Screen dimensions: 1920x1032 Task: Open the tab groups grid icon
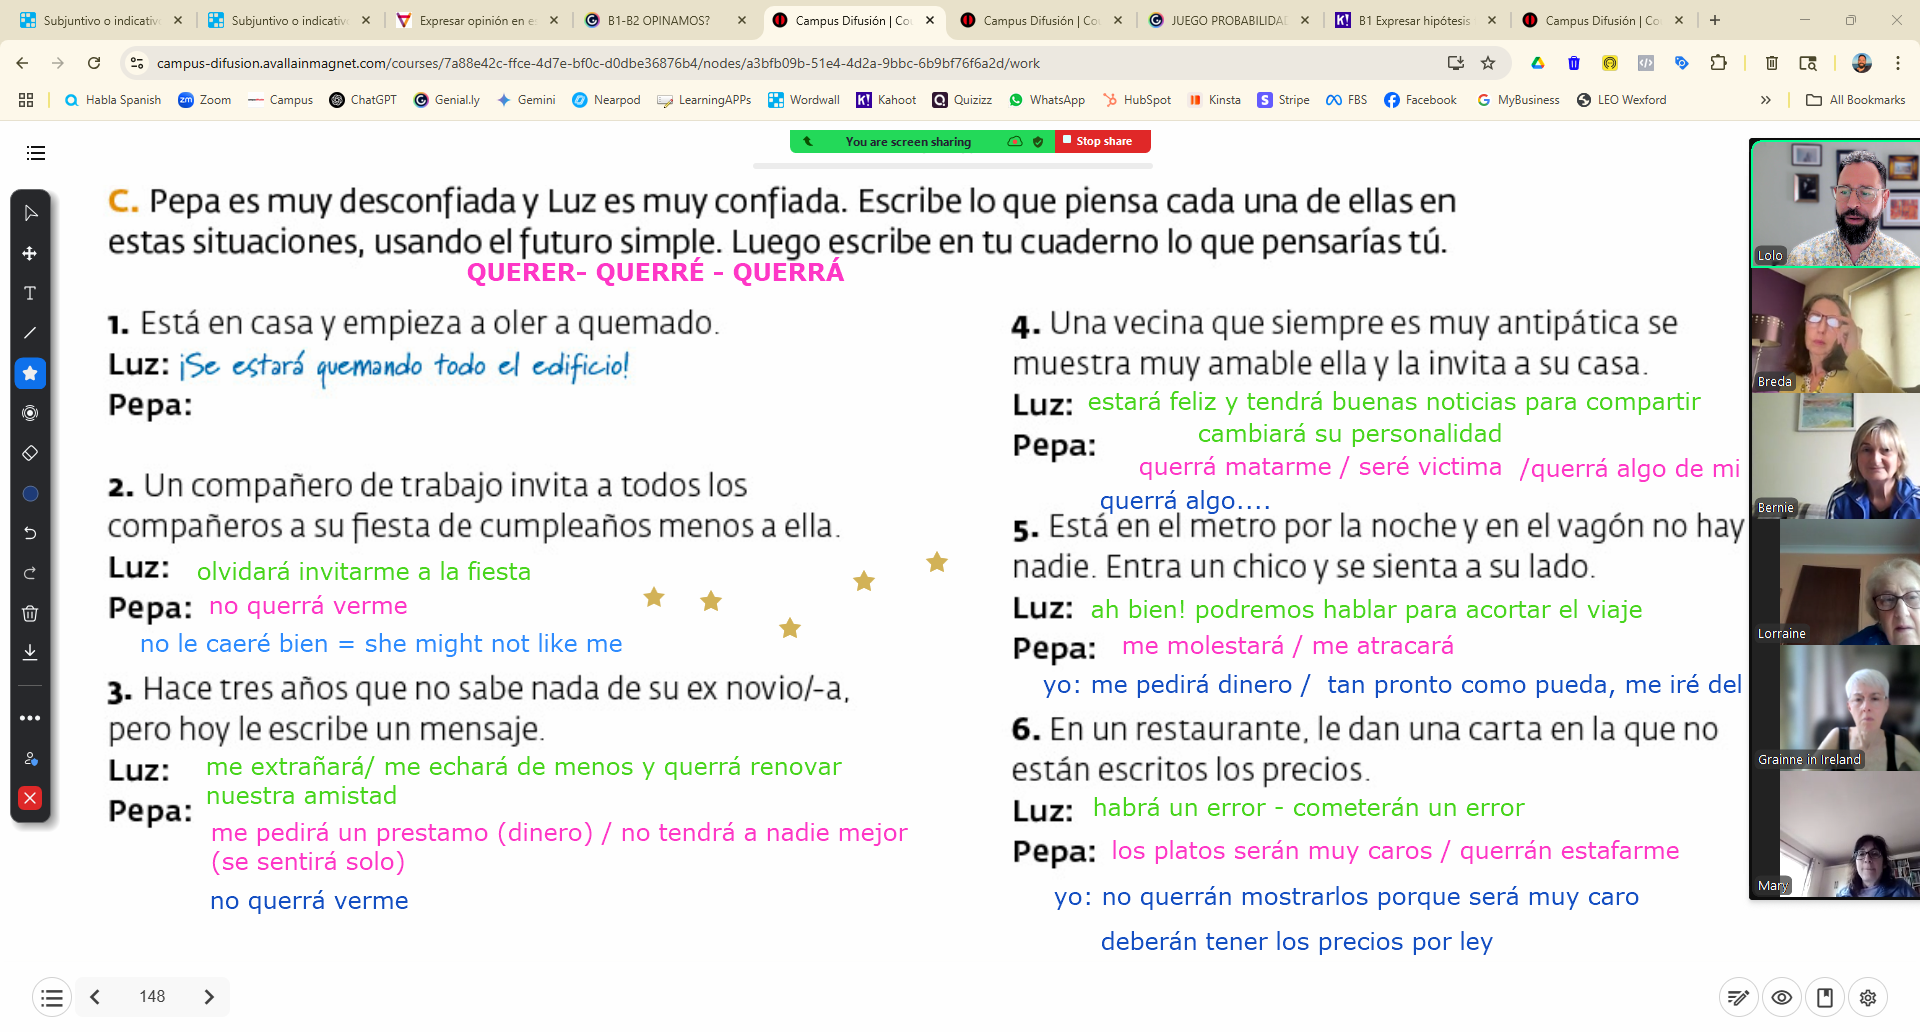pos(26,100)
